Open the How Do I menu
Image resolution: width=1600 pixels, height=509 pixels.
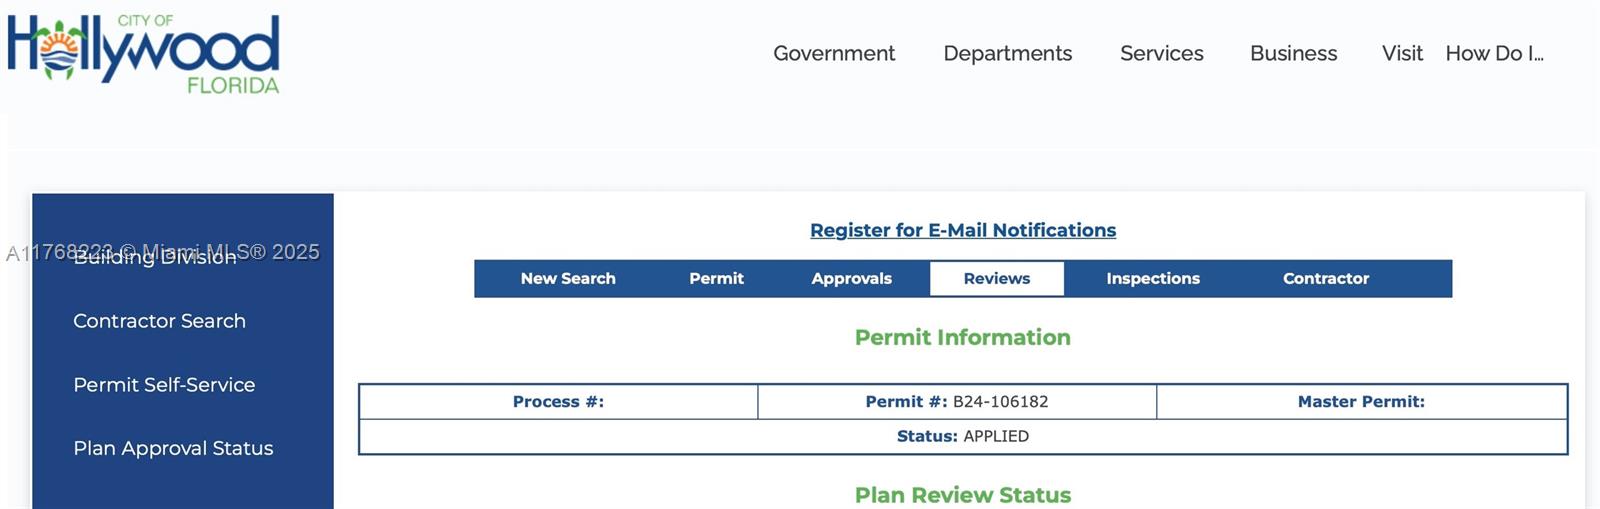1494,54
